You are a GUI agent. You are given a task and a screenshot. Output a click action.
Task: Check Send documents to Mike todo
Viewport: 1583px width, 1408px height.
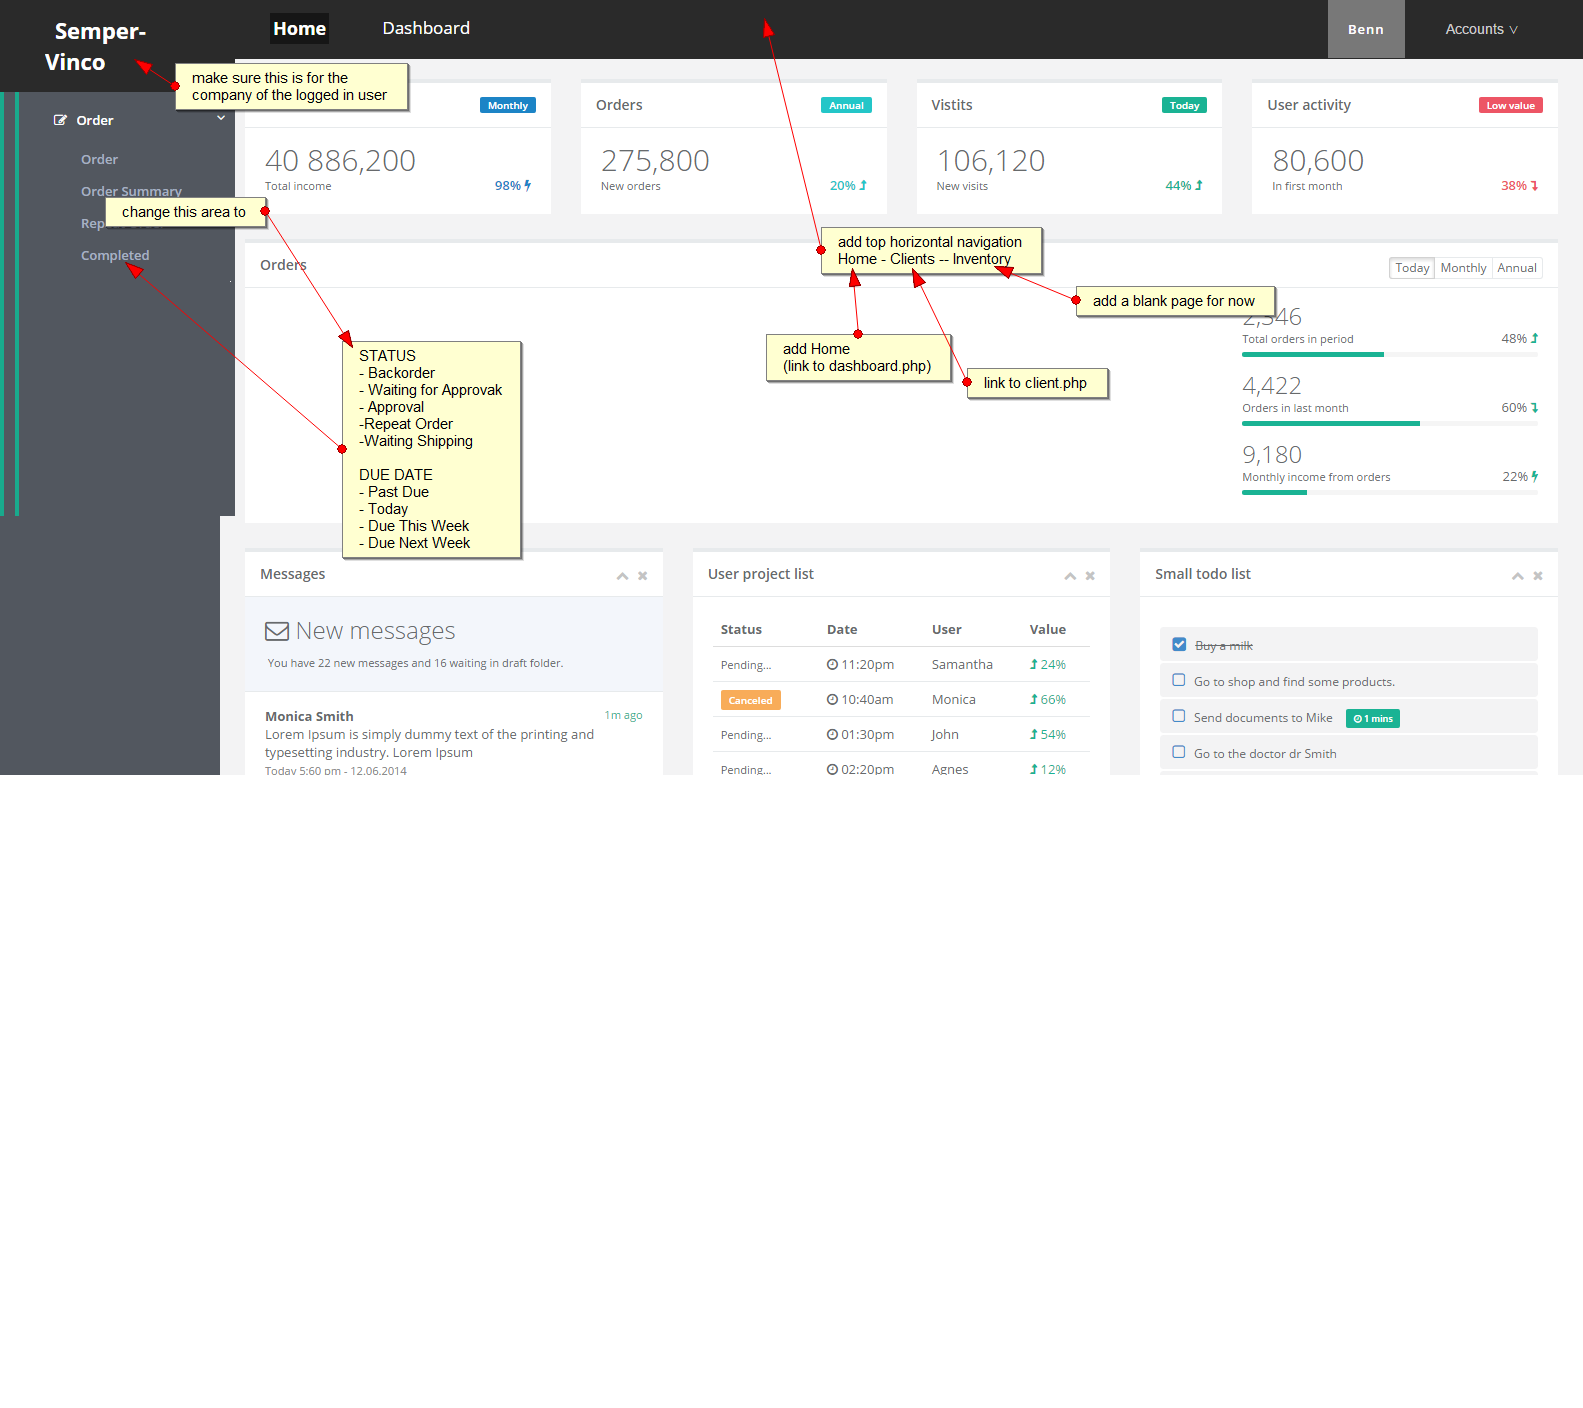click(x=1179, y=716)
